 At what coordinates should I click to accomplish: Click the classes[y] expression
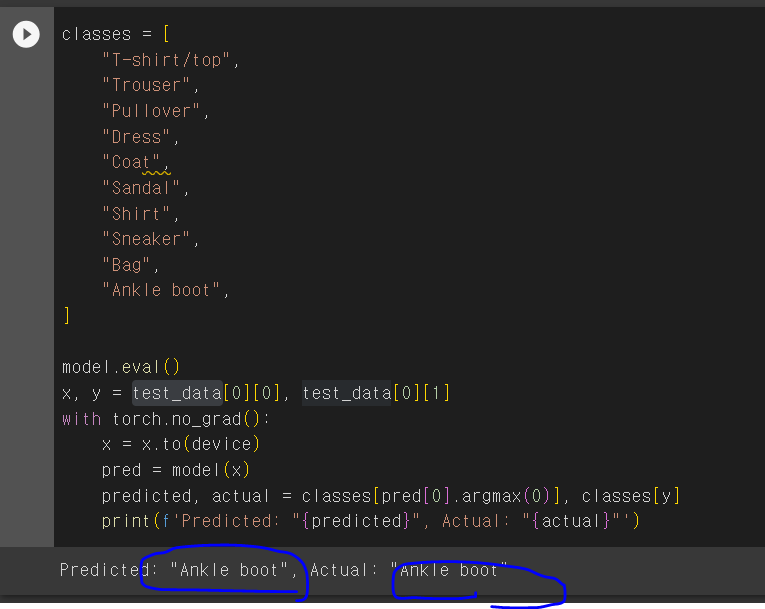click(631, 496)
